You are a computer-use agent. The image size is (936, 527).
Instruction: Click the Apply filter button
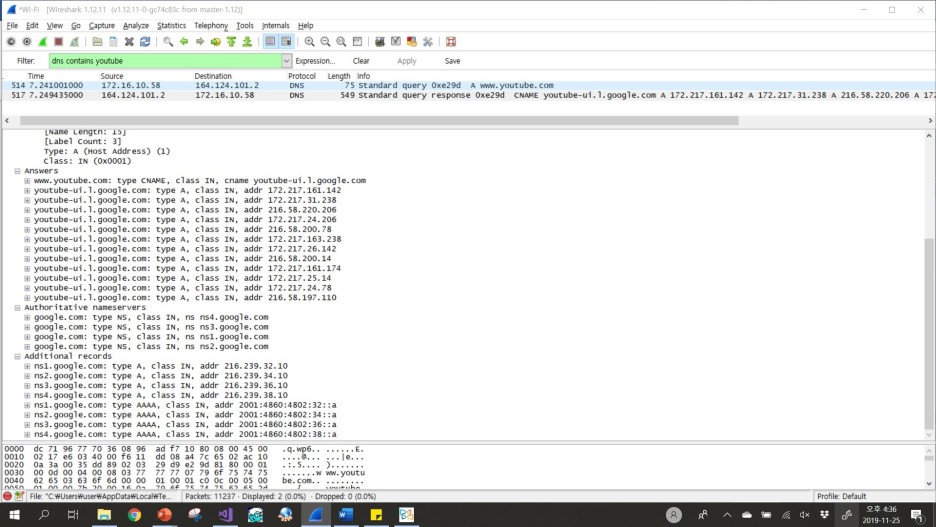[x=407, y=61]
